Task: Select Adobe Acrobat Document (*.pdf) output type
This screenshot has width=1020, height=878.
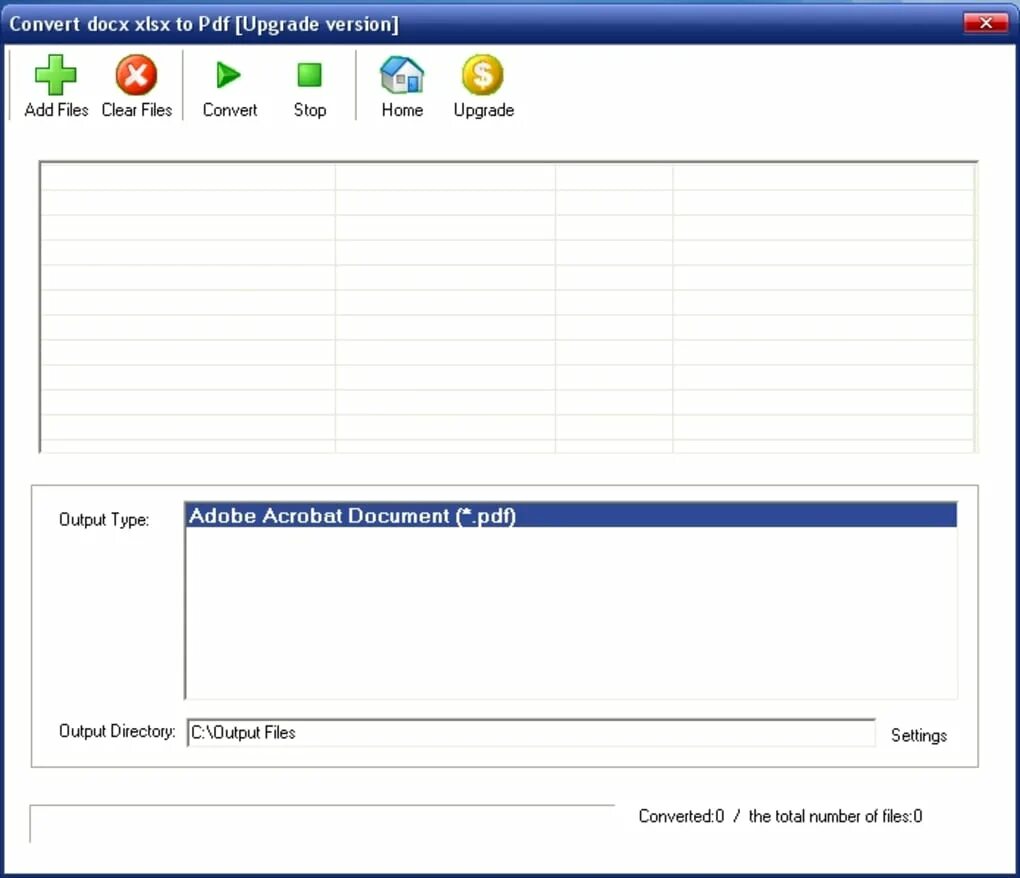Action: pos(571,516)
